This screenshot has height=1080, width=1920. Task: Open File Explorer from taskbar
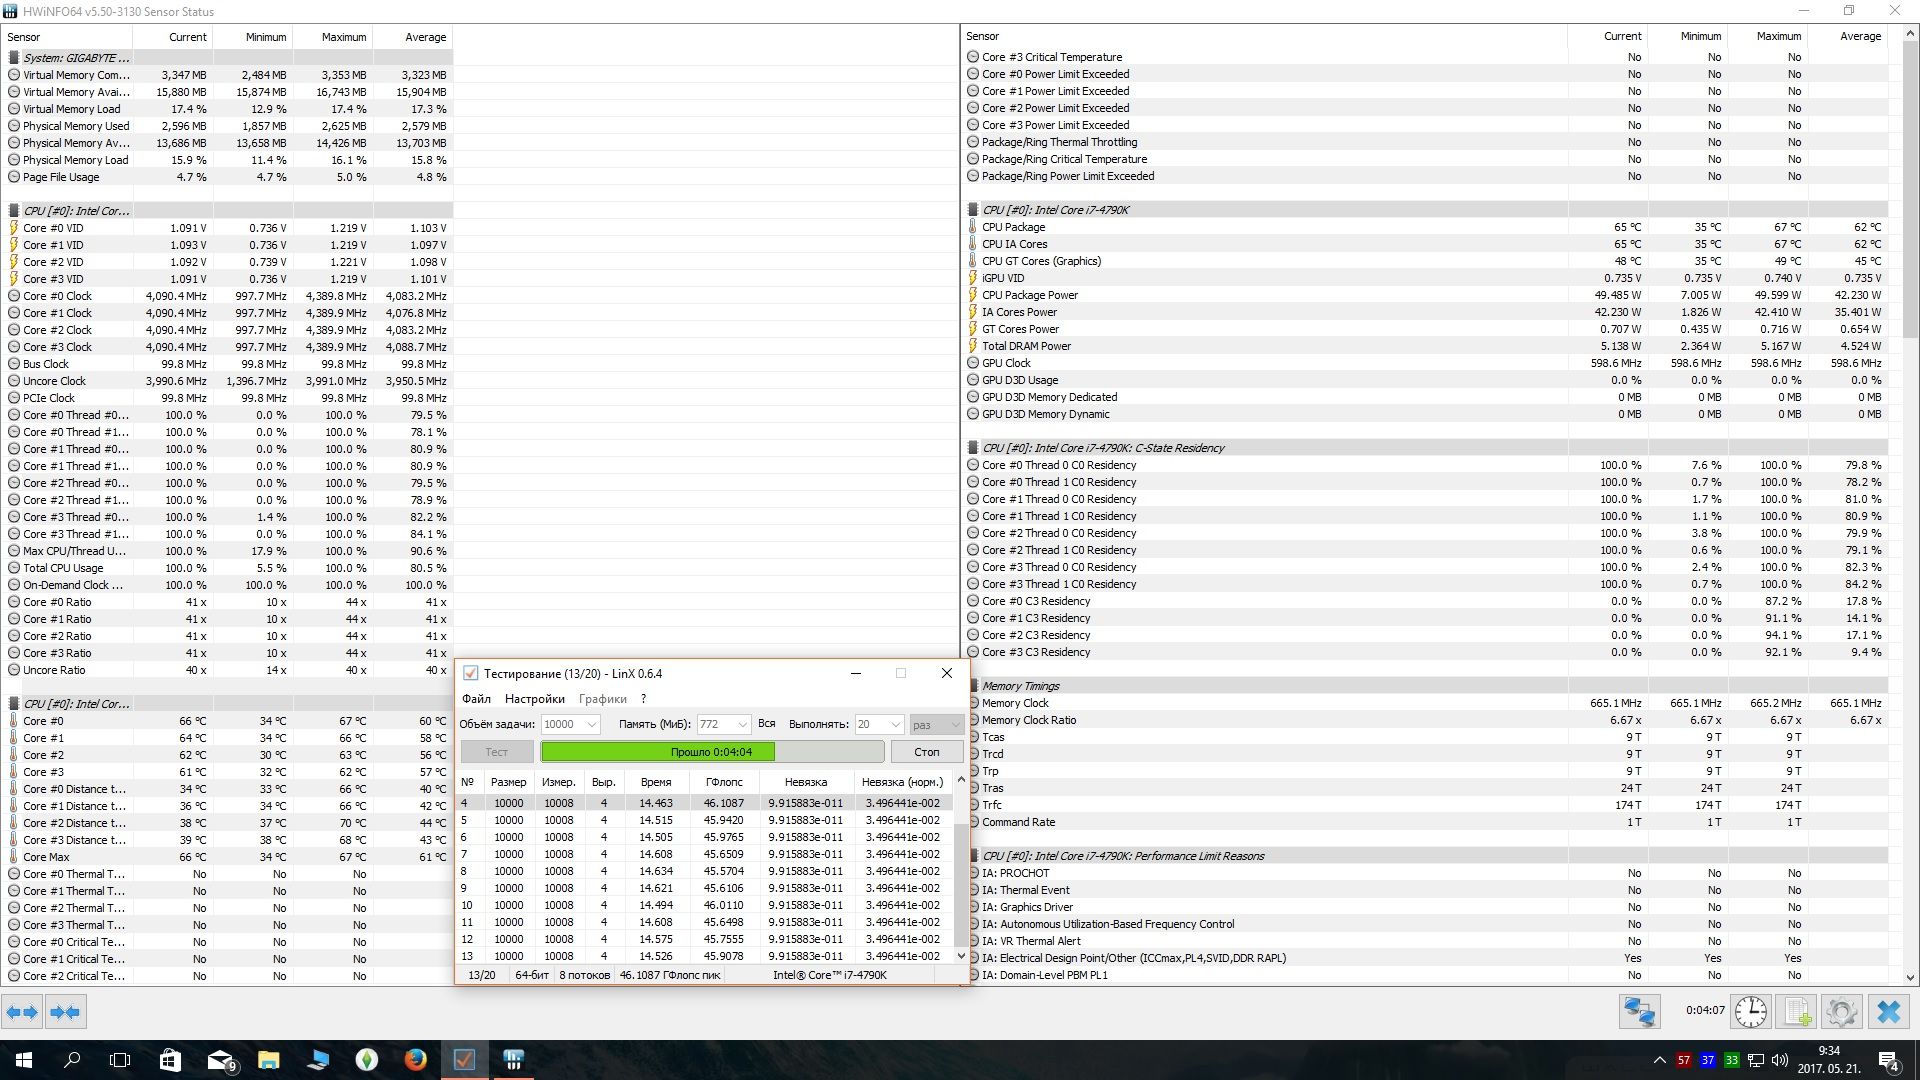pos(269,1060)
